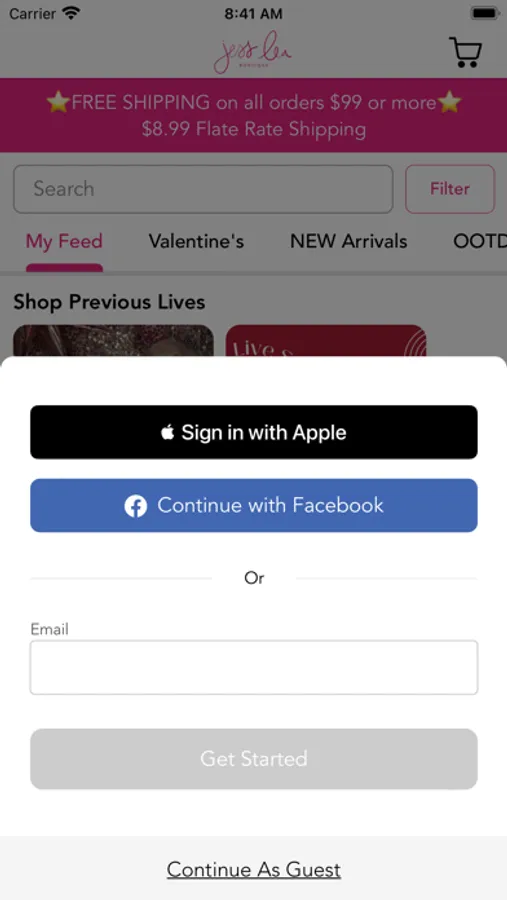This screenshot has width=507, height=900.
Task: Switch to the Valentine's tab
Action: pyautogui.click(x=196, y=242)
